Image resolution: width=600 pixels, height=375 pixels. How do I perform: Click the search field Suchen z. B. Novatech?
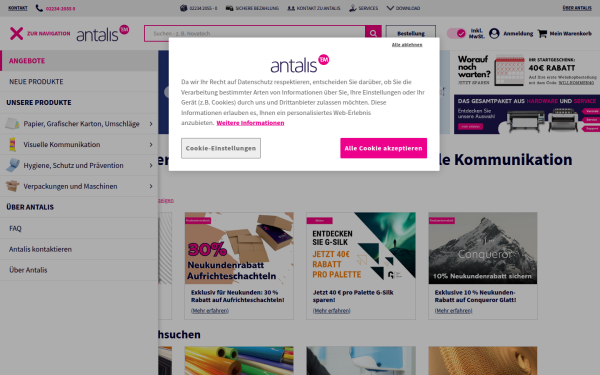click(x=254, y=33)
